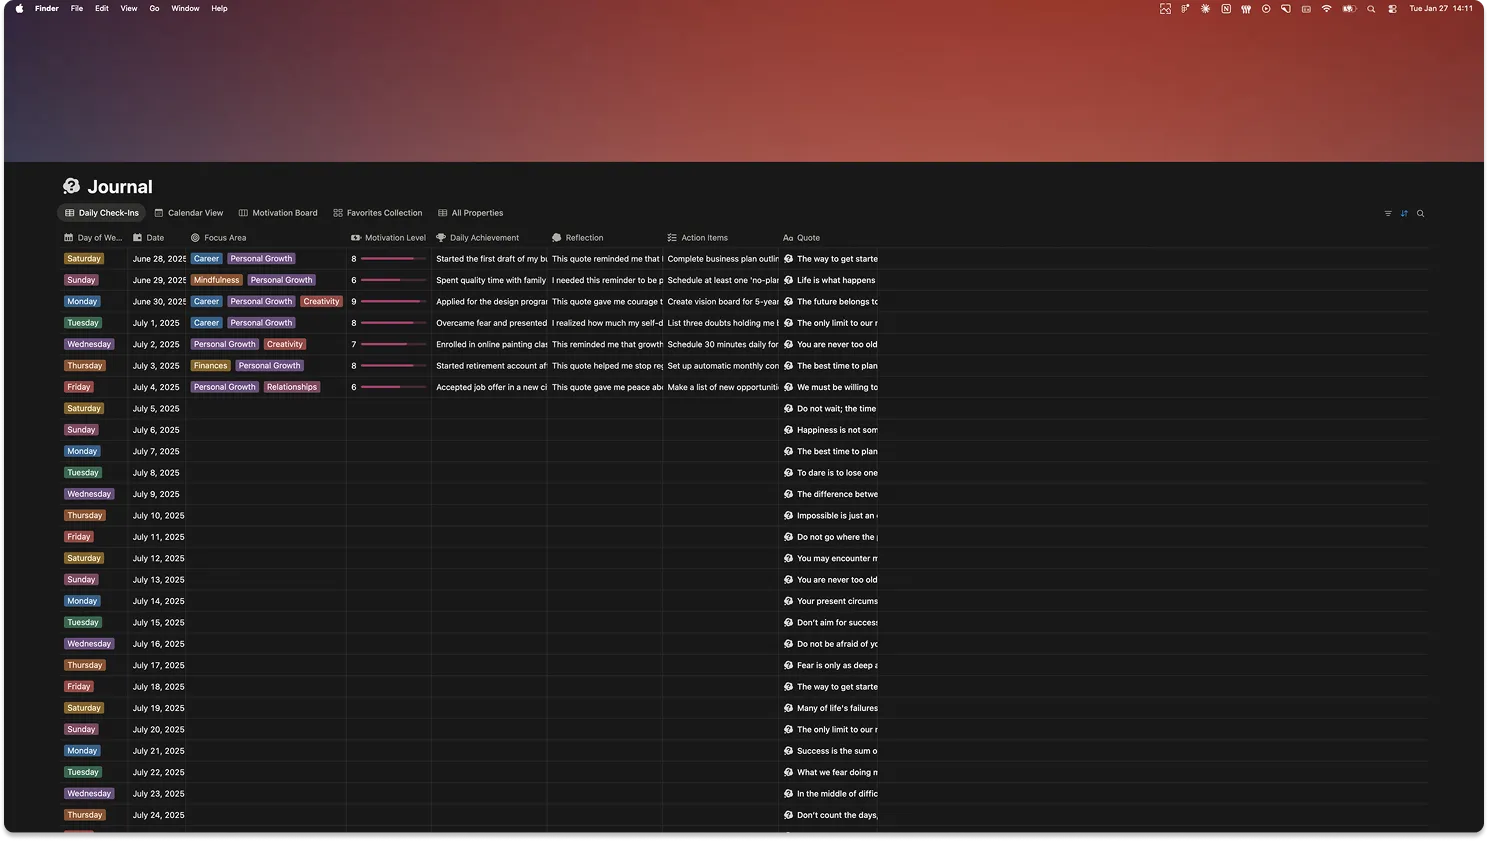1488x841 pixels.
Task: Click the trophy icon on Daily Achievement column
Action: pos(440,237)
